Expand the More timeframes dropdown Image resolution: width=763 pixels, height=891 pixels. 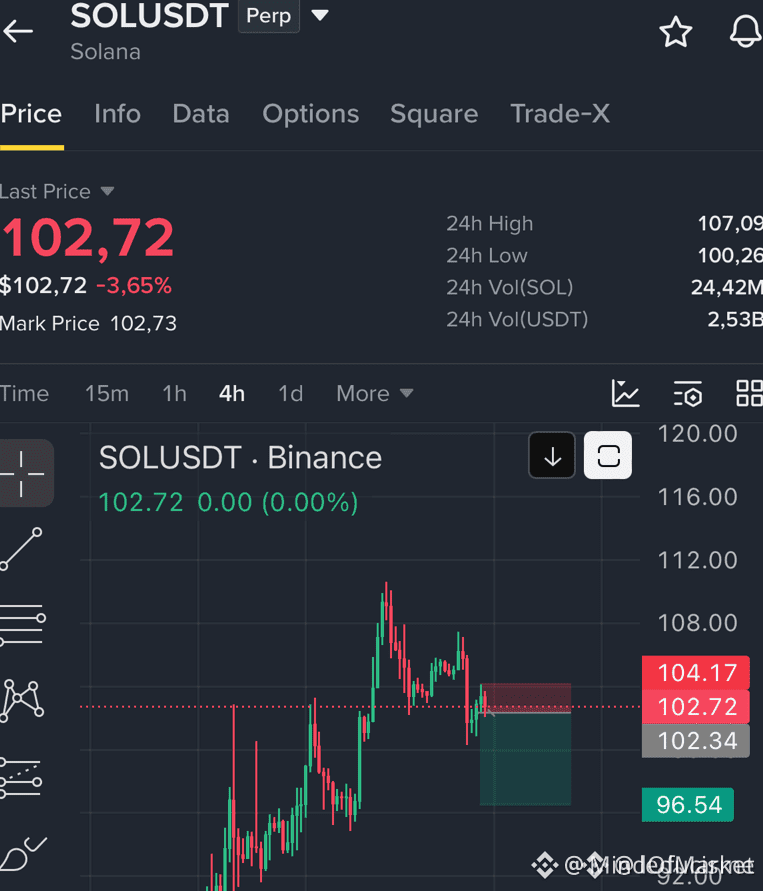374,393
